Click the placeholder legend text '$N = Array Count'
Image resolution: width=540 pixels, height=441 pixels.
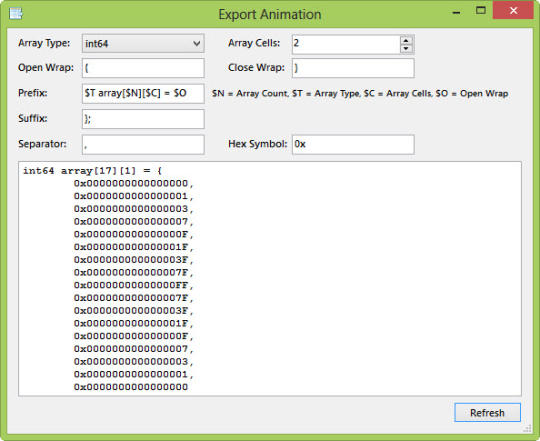click(x=250, y=93)
